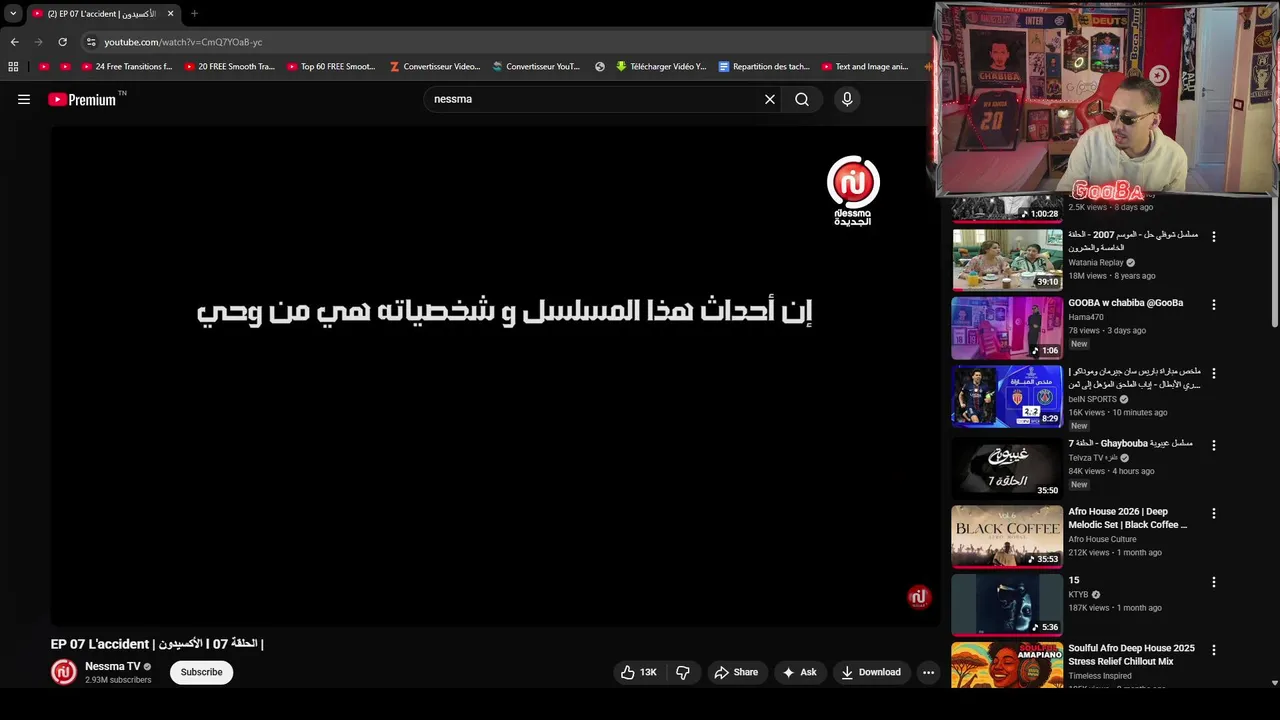
Task: Open more options for Afro House 2026
Action: [1214, 513]
